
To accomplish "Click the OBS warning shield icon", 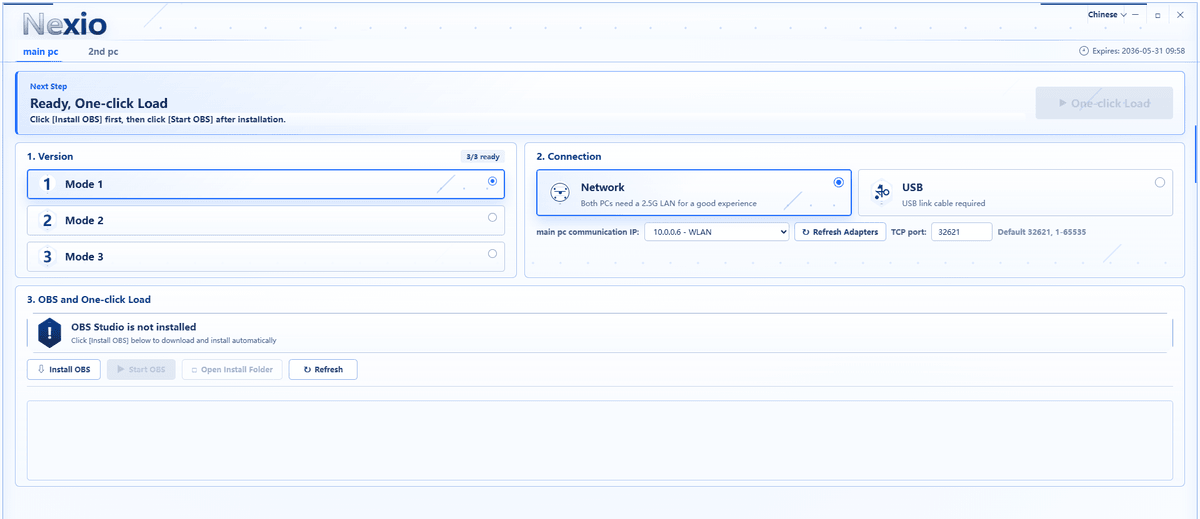I will pyautogui.click(x=50, y=333).
